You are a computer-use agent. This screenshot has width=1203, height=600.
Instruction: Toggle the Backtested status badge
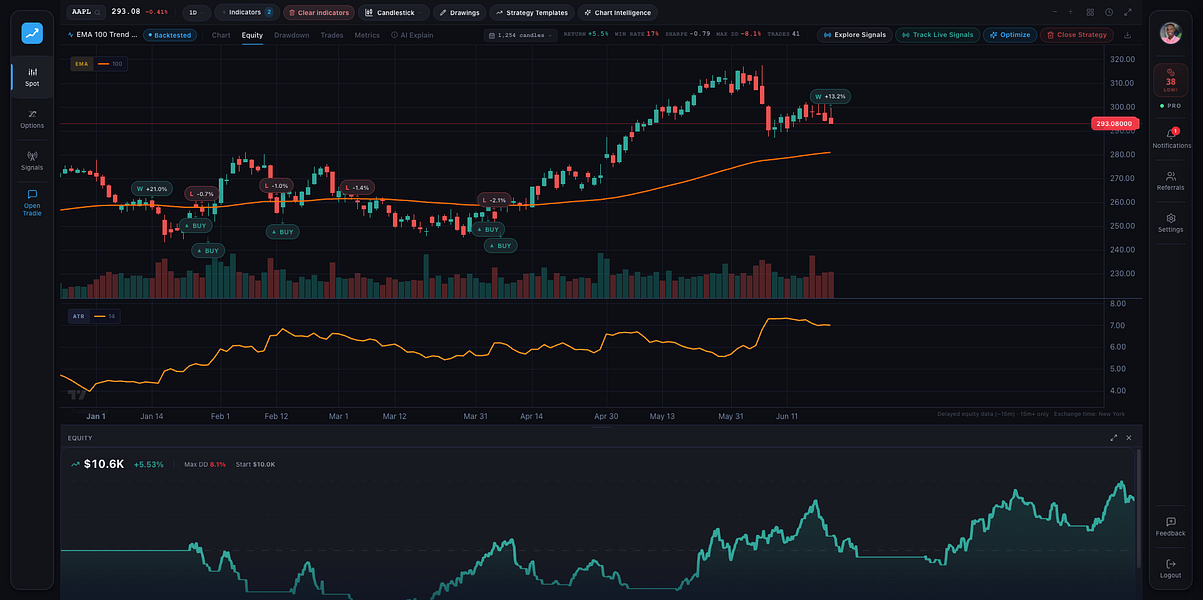coord(170,35)
